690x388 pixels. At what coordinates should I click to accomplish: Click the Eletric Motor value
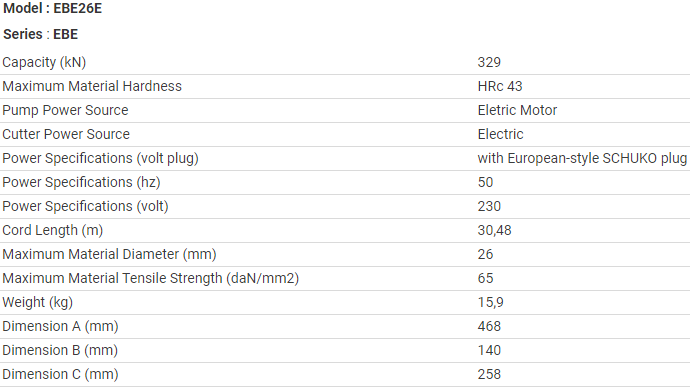(x=517, y=110)
